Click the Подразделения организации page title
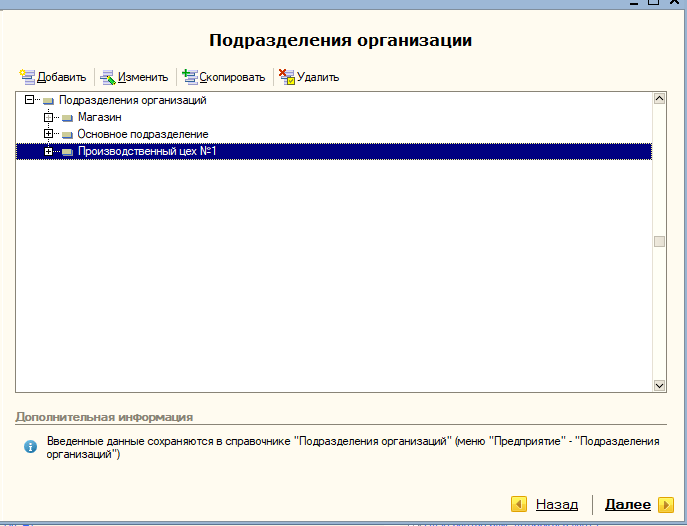The width and height of the screenshot is (687, 526). coord(340,40)
